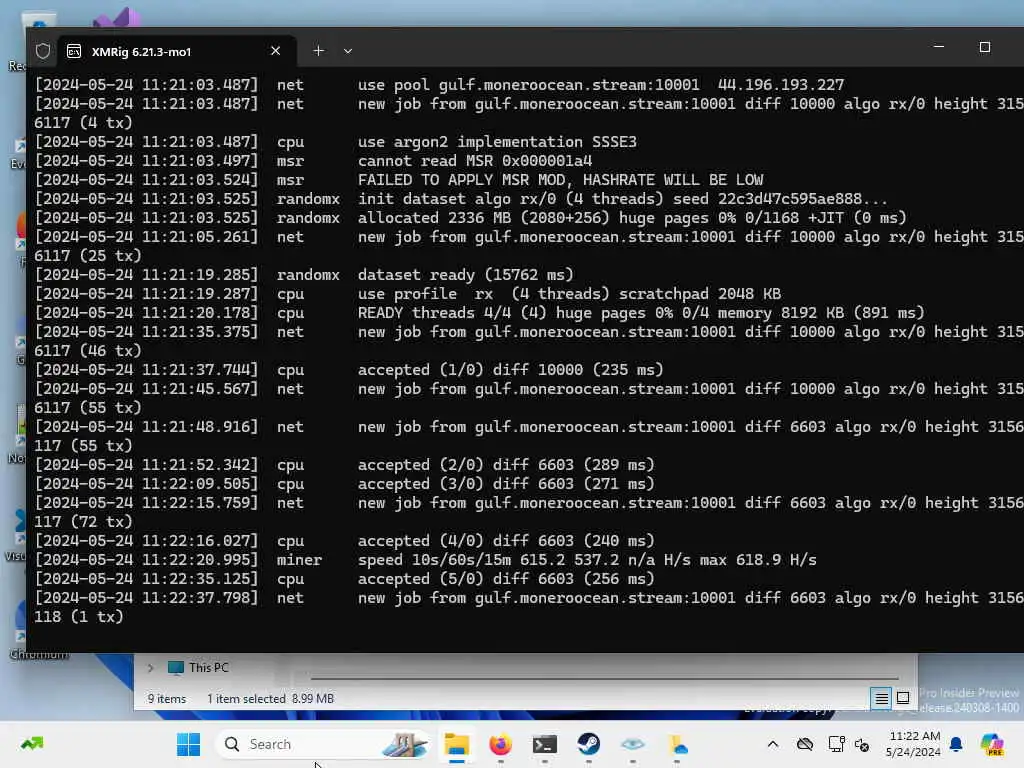Expand the This PC tree node in File Explorer

point(151,667)
